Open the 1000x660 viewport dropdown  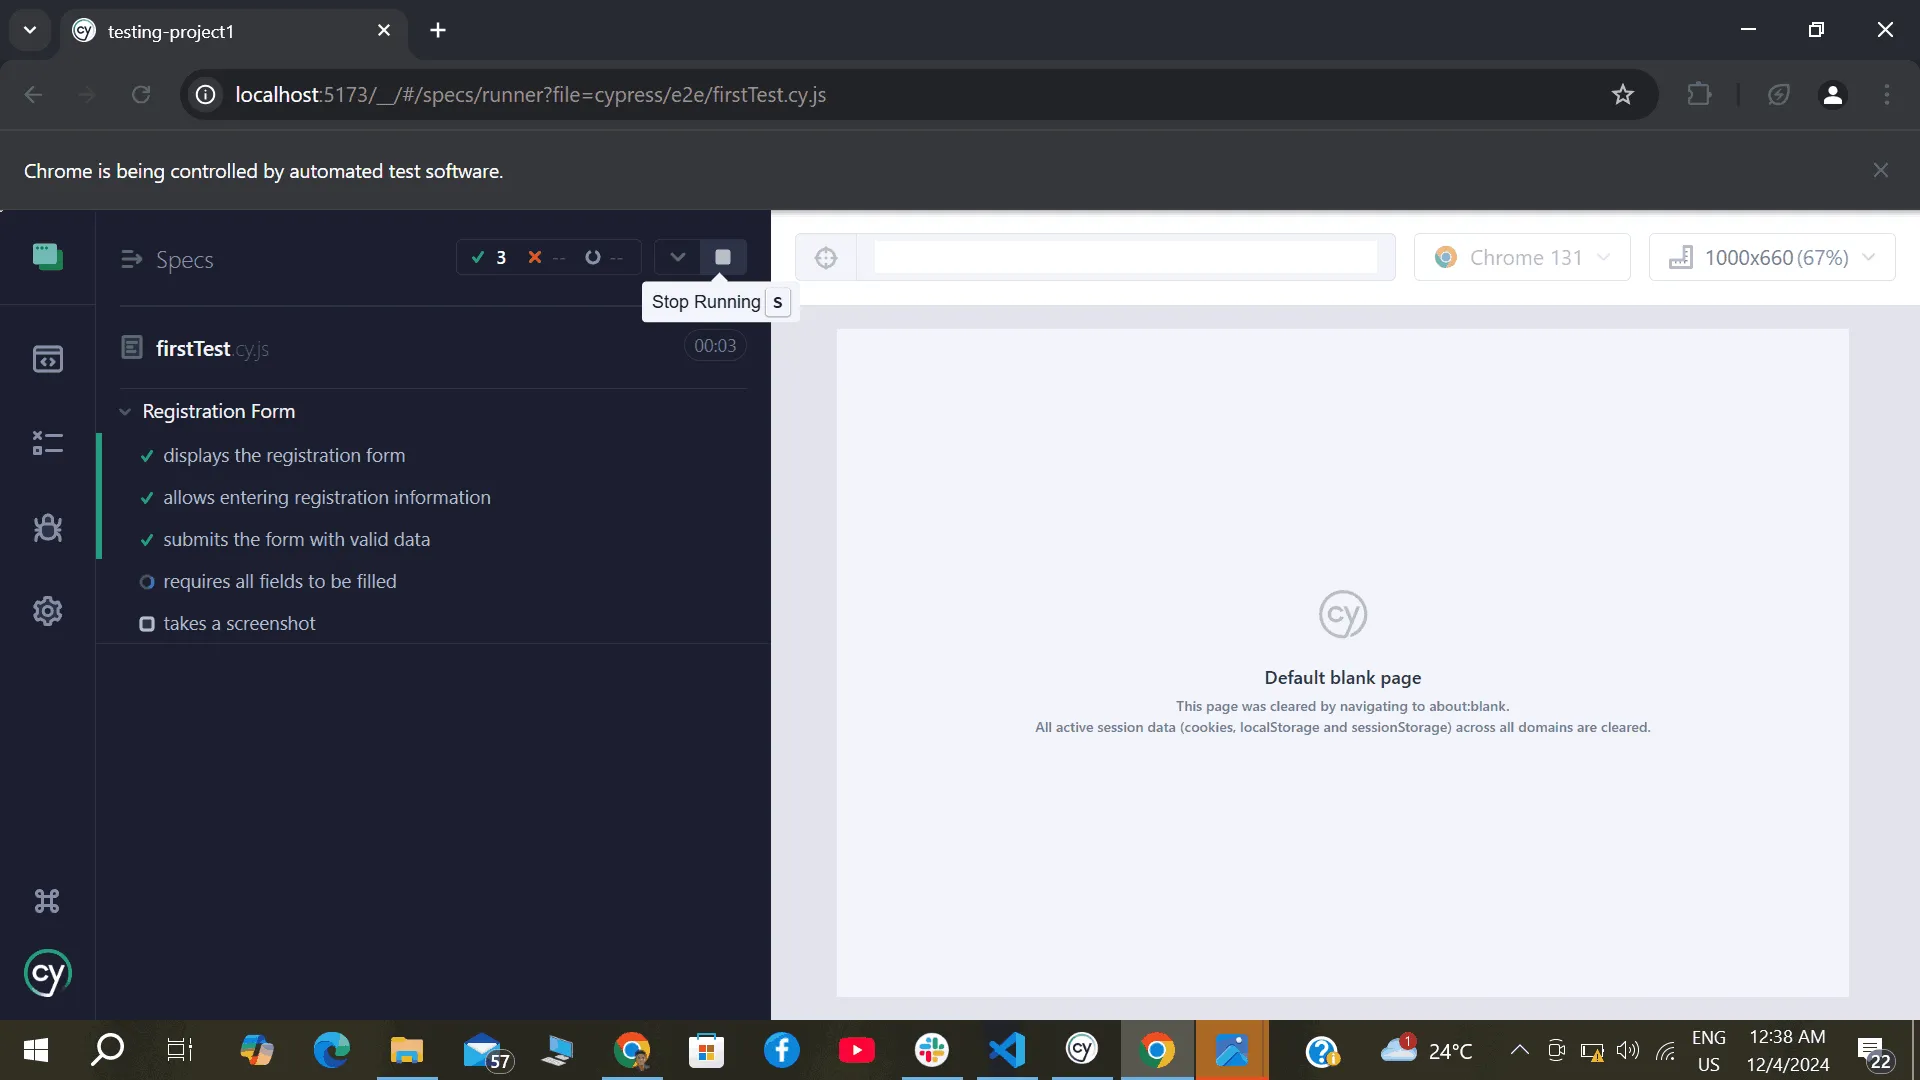[1772, 258]
